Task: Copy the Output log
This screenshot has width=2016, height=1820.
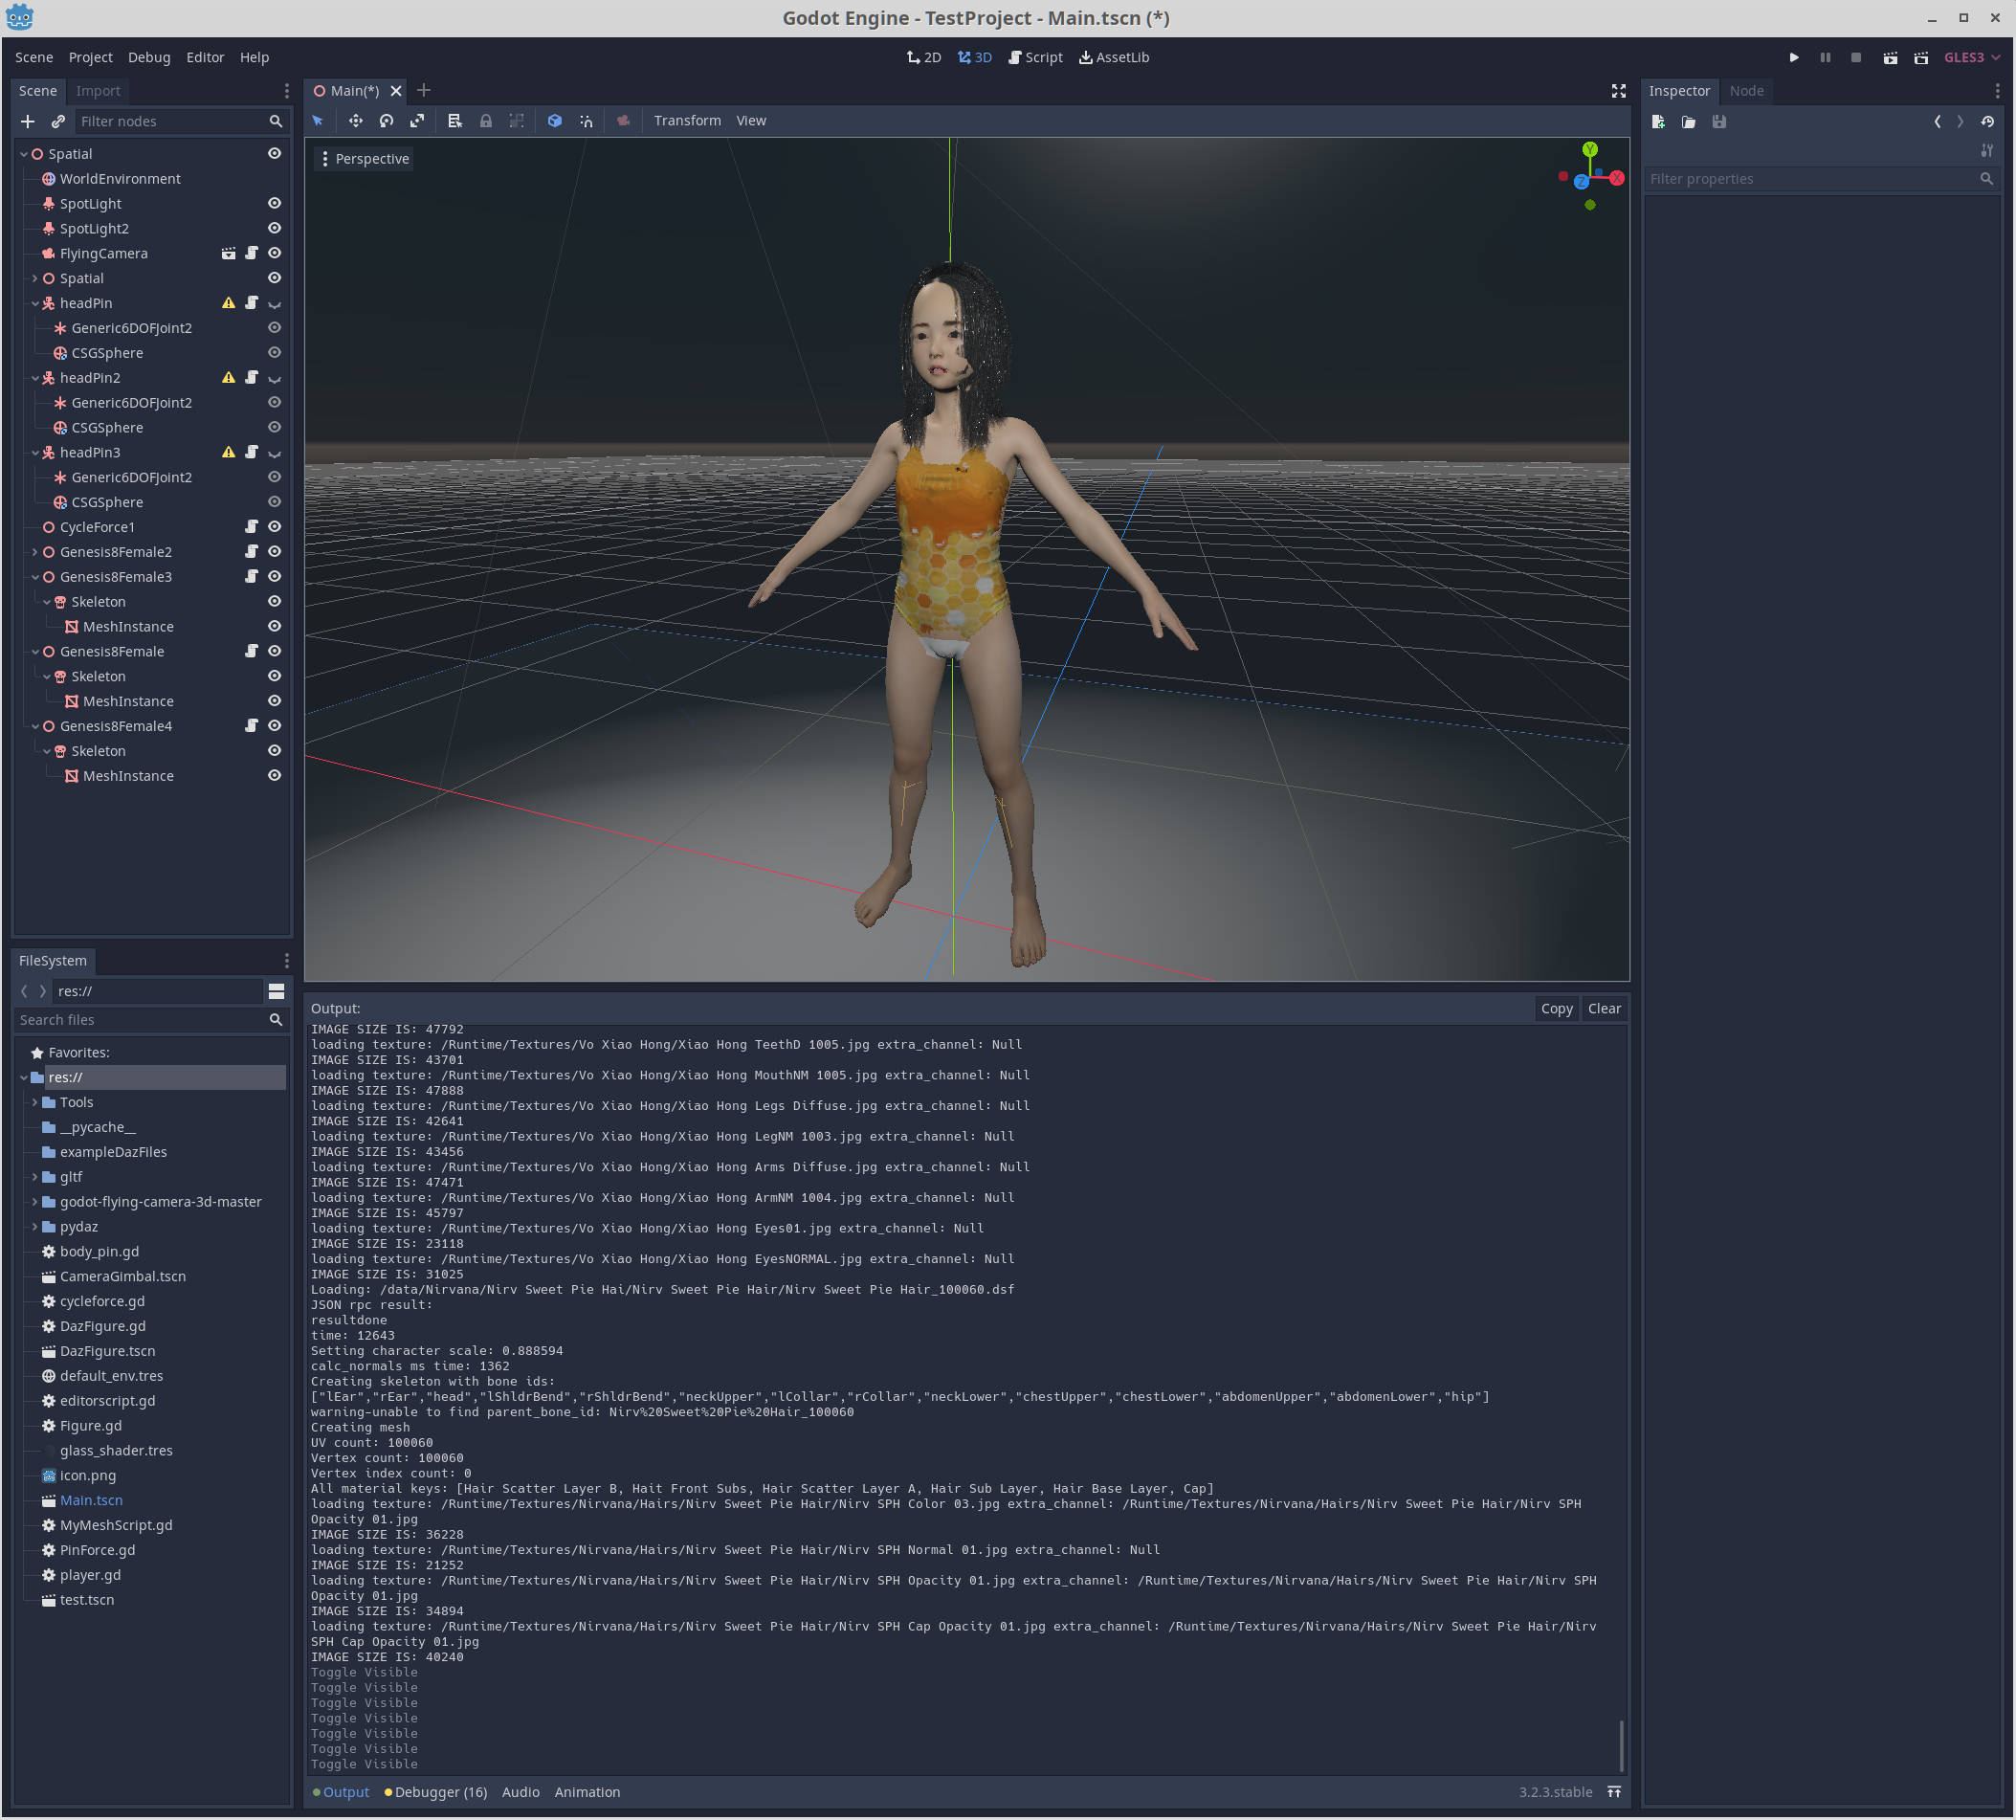Action: pos(1556,1009)
